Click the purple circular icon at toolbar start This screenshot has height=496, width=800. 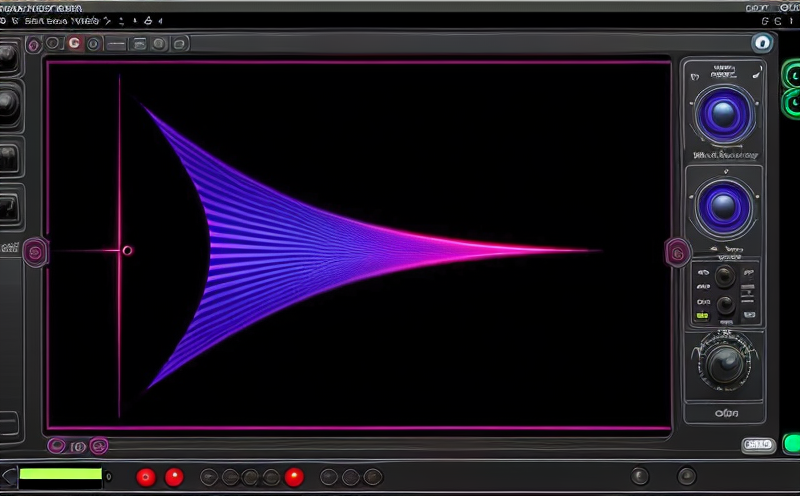pyautogui.click(x=34, y=44)
